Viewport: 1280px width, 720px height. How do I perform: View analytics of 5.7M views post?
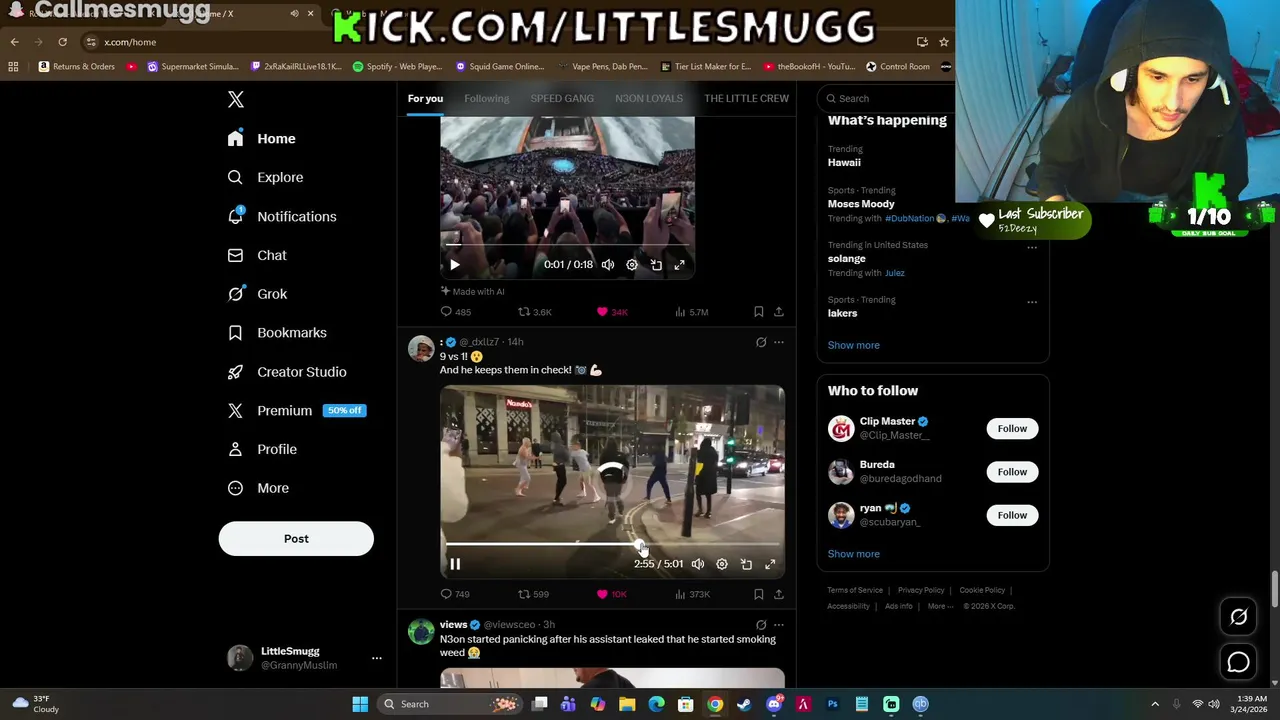[691, 312]
